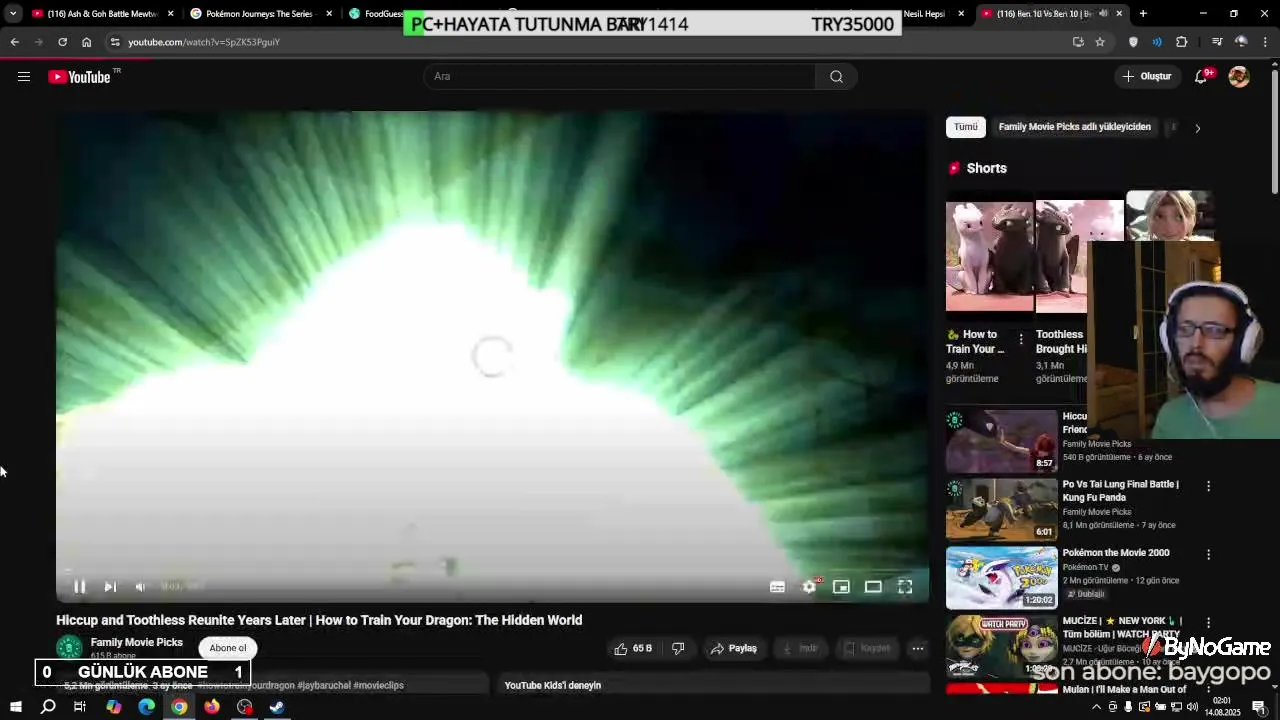Click the YouTube Kids'i deneyin text
Image resolution: width=1280 pixels, height=720 pixels.
(x=553, y=685)
